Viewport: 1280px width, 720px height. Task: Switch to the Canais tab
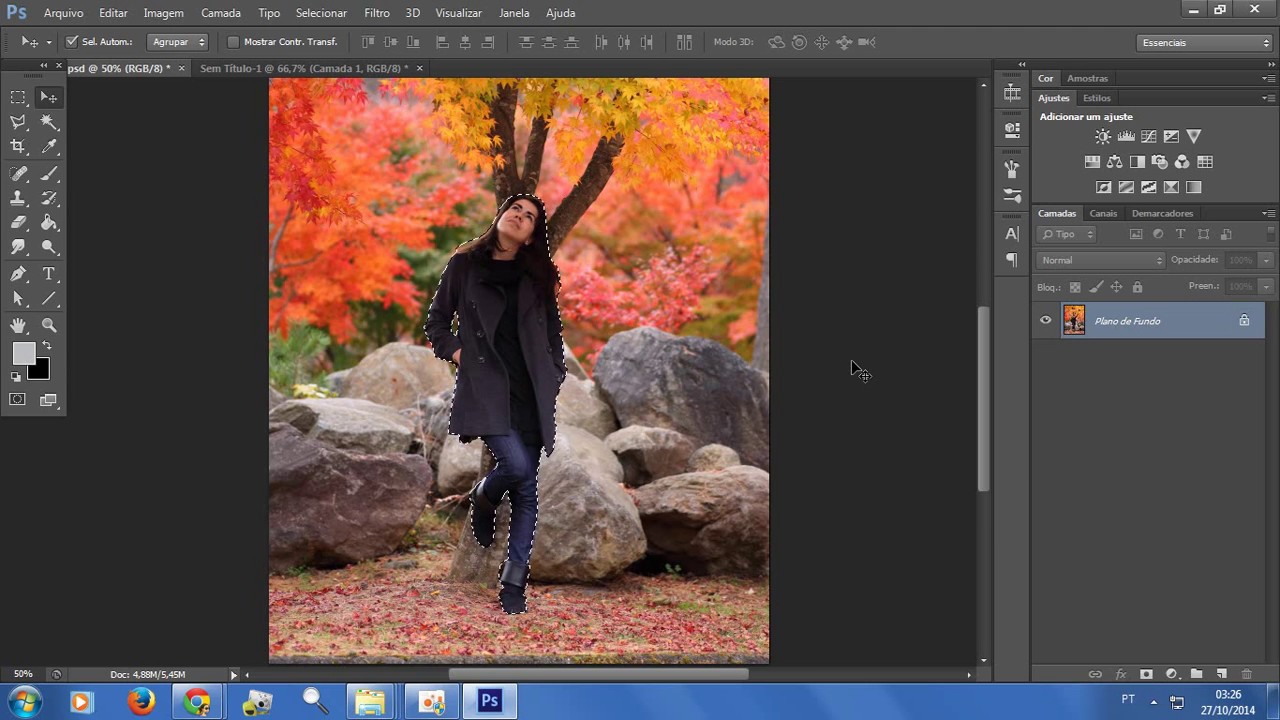pos(1103,213)
